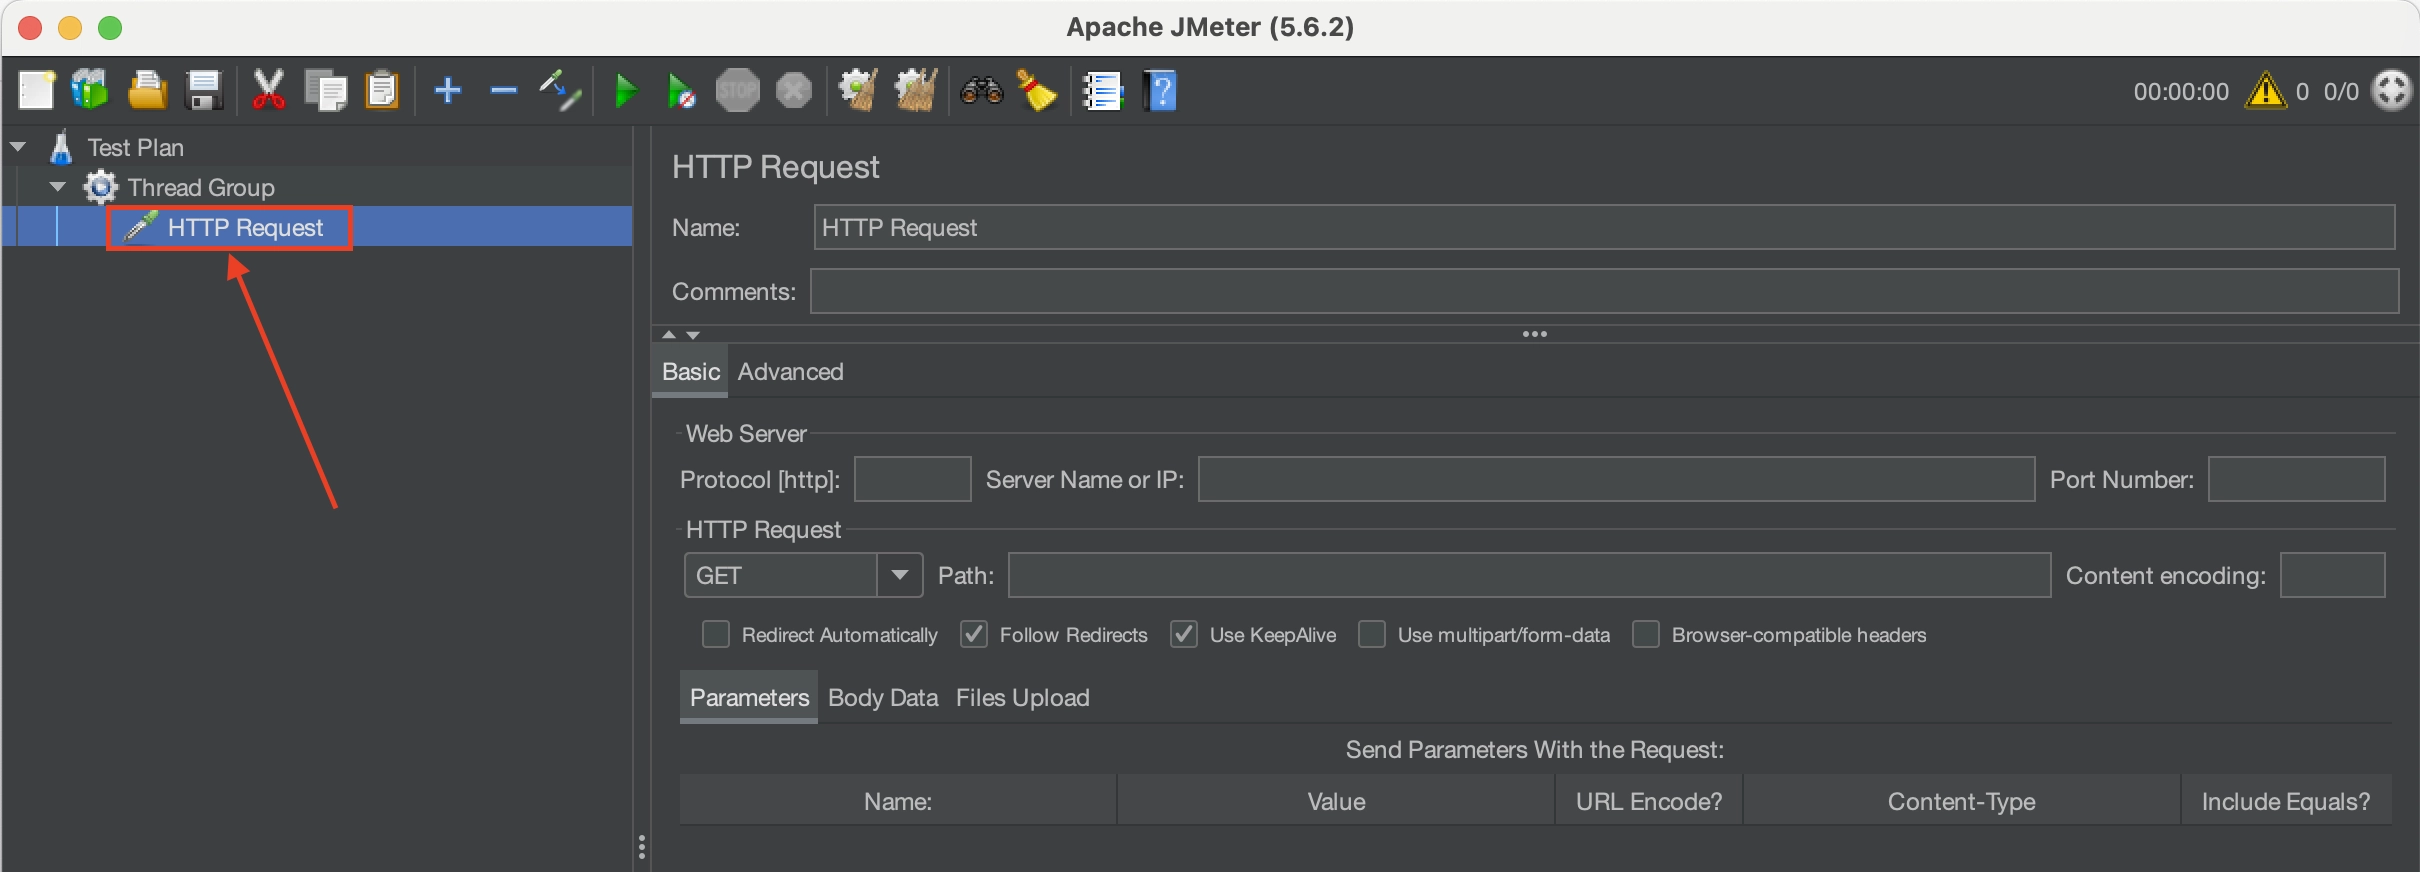
Task: Enable Browser-compatible headers checkbox
Action: (x=1645, y=635)
